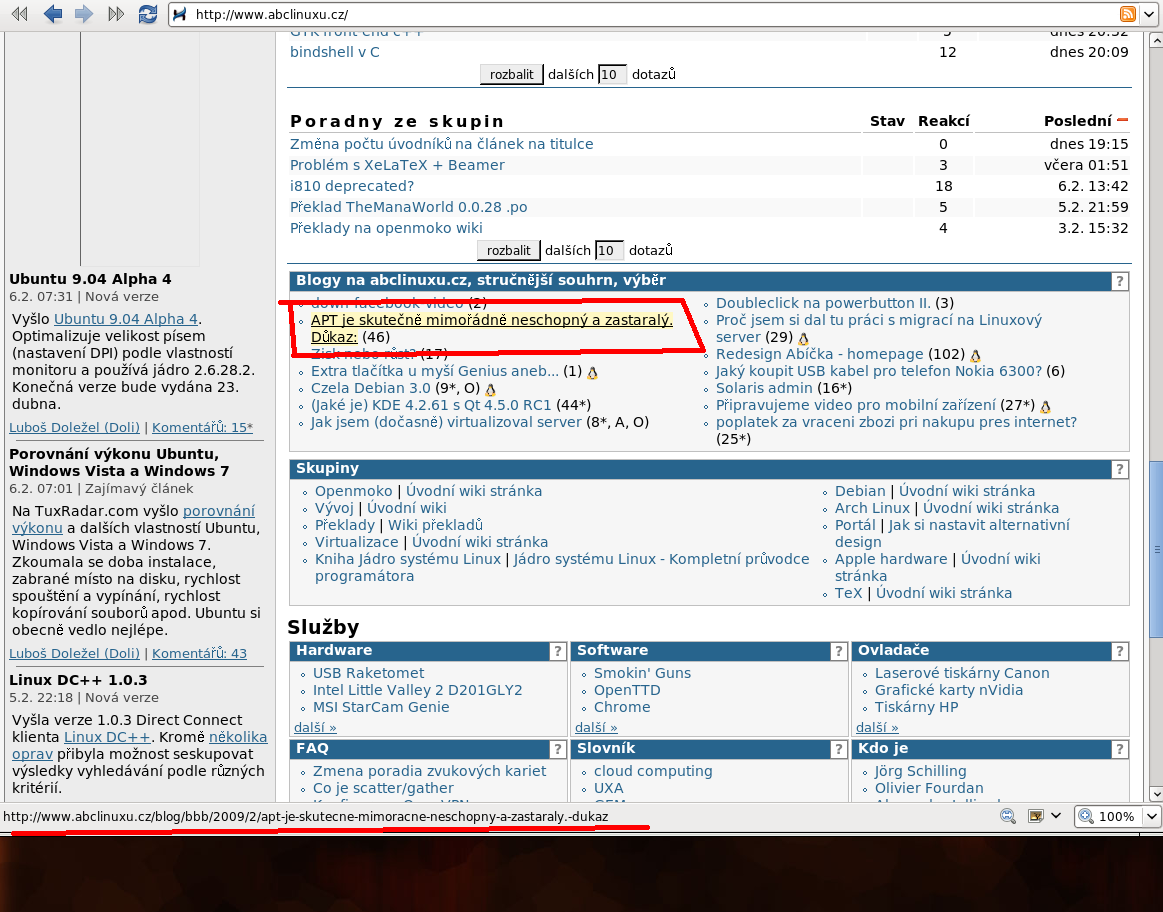This screenshot has width=1163, height=912.
Task: Click the show images icon in status bar
Action: 1036,816
